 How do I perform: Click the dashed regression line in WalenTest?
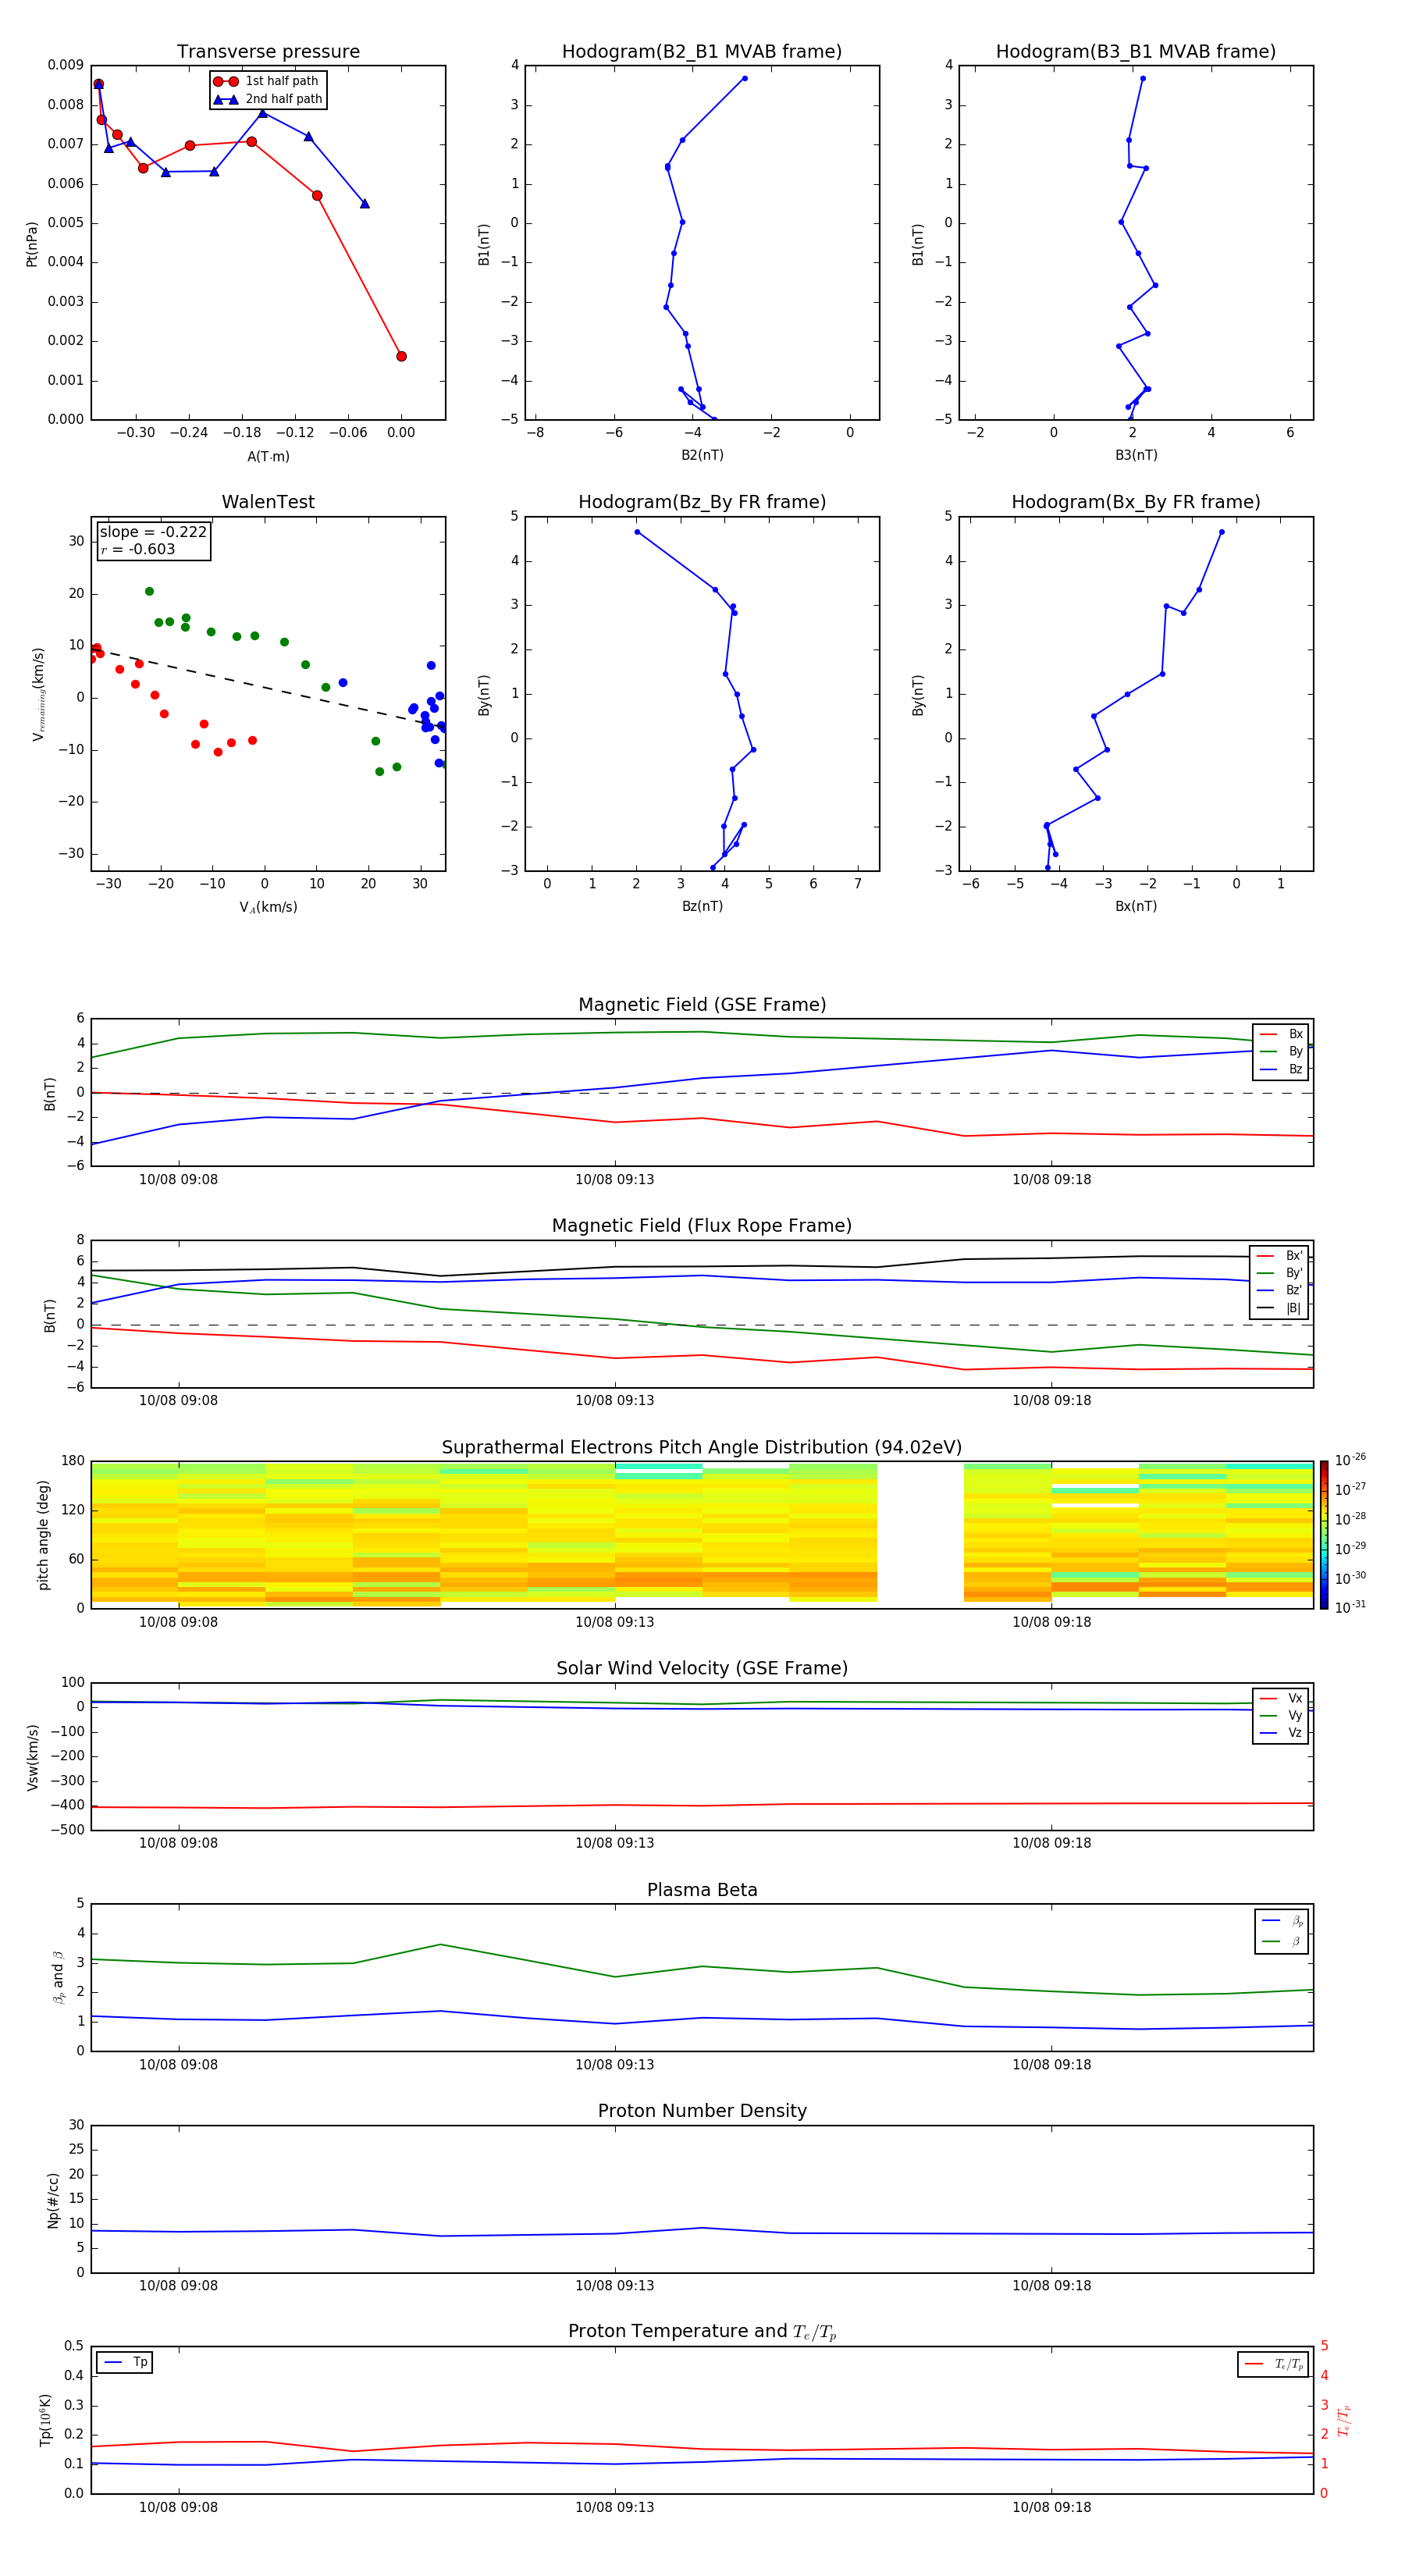[268, 687]
